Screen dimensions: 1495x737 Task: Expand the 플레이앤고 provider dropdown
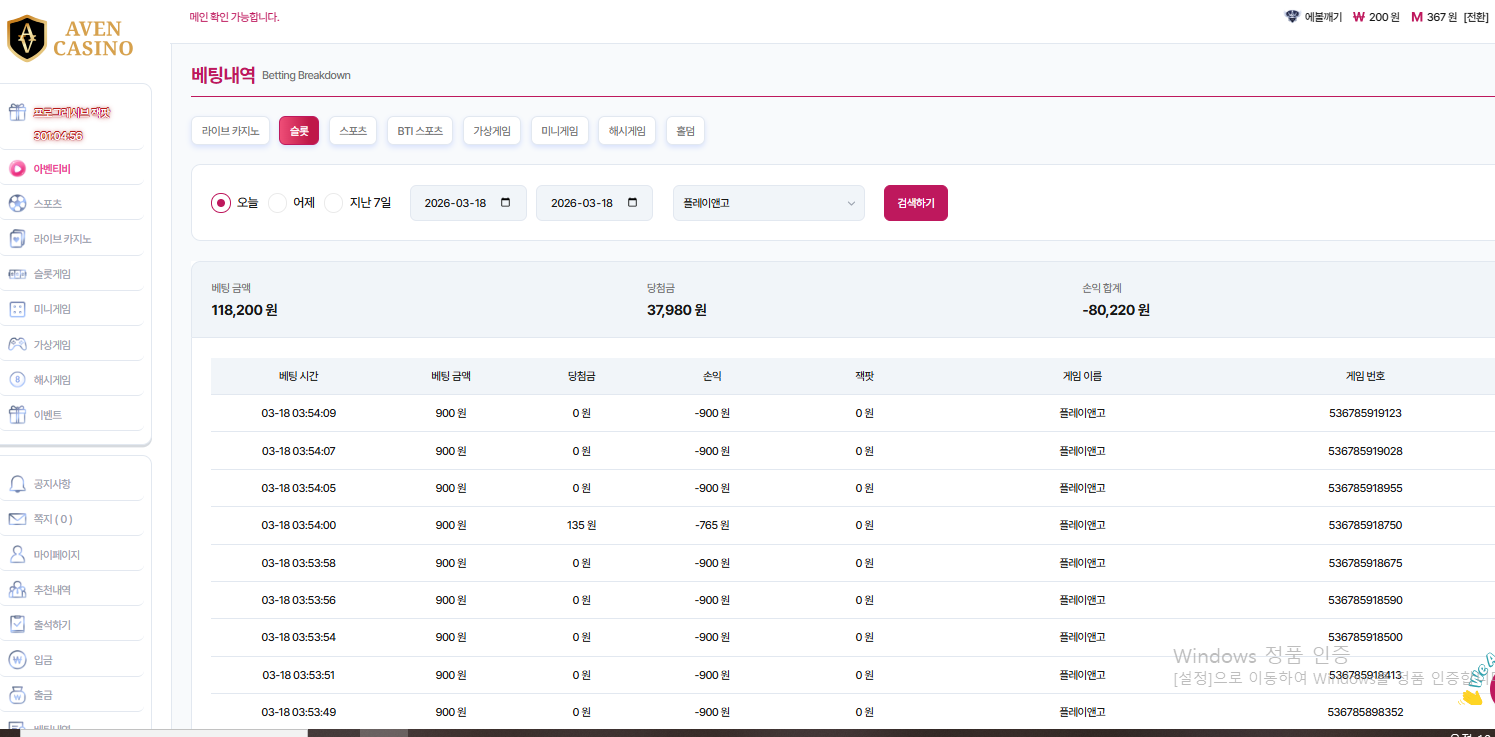click(768, 203)
